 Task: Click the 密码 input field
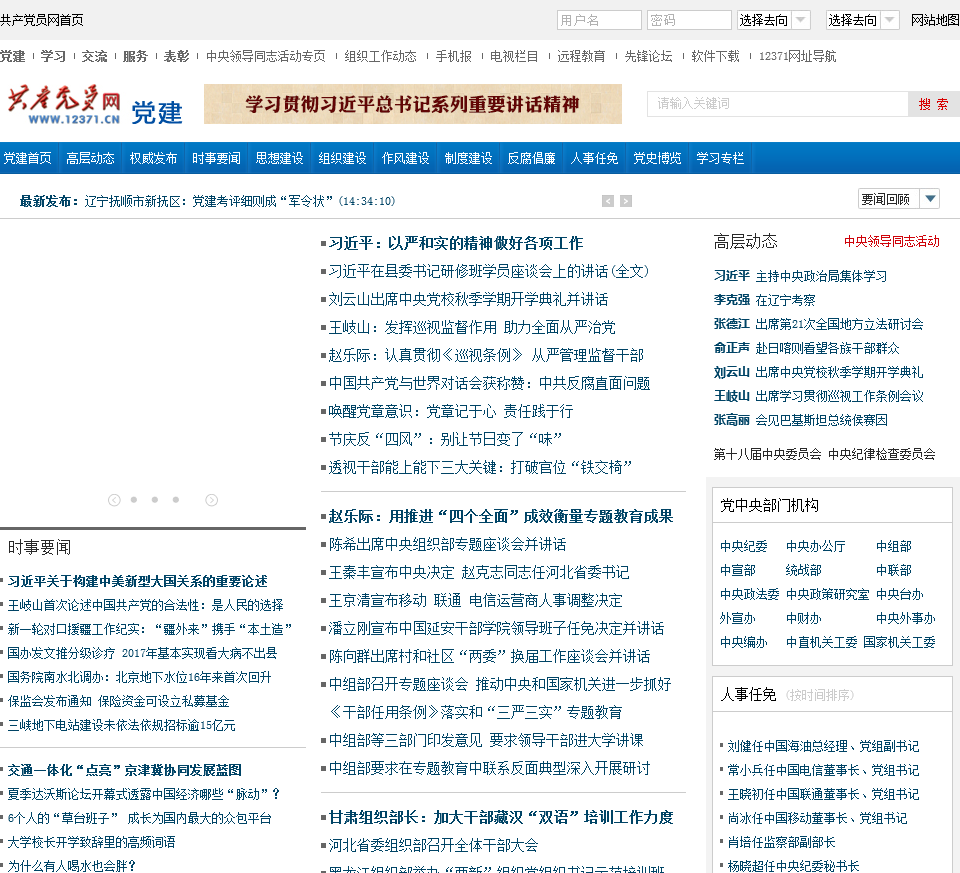(x=689, y=20)
